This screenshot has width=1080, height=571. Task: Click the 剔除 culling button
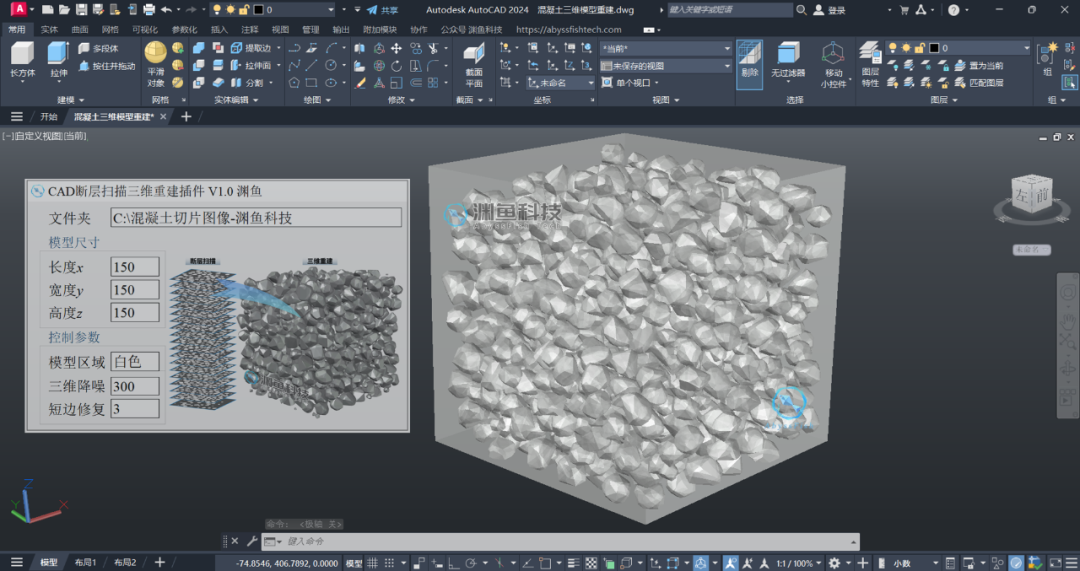(749, 63)
